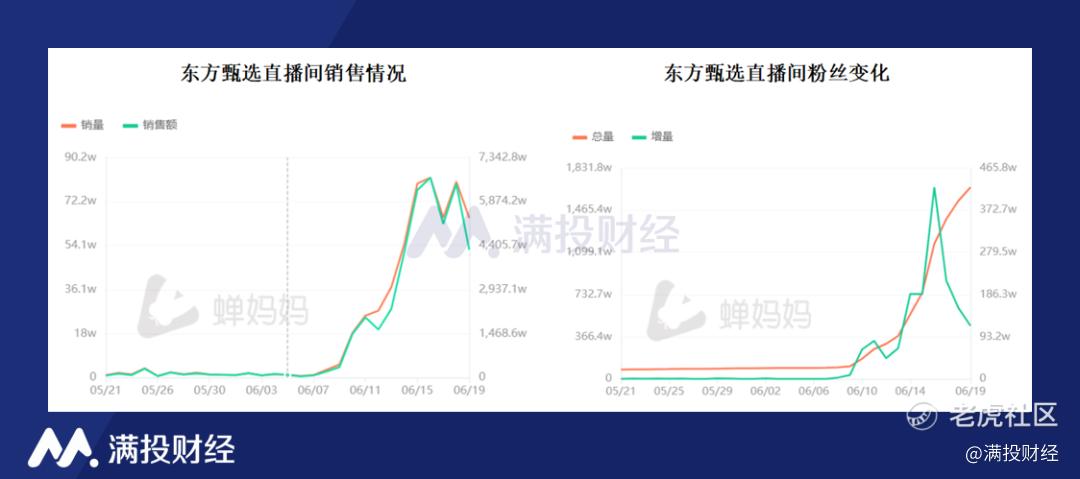Click the 06/10 date label
Viewport: 1080px width, 479px height.
[862, 391]
